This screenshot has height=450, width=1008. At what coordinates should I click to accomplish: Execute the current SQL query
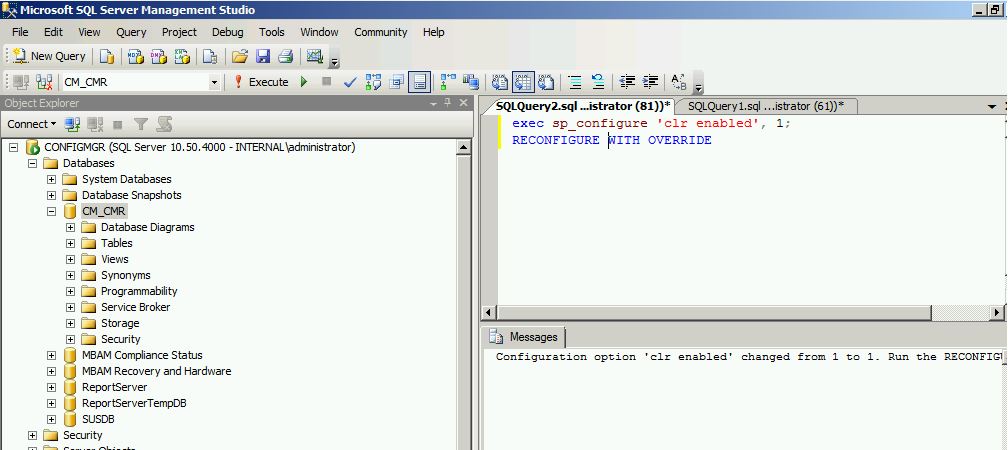(261, 83)
